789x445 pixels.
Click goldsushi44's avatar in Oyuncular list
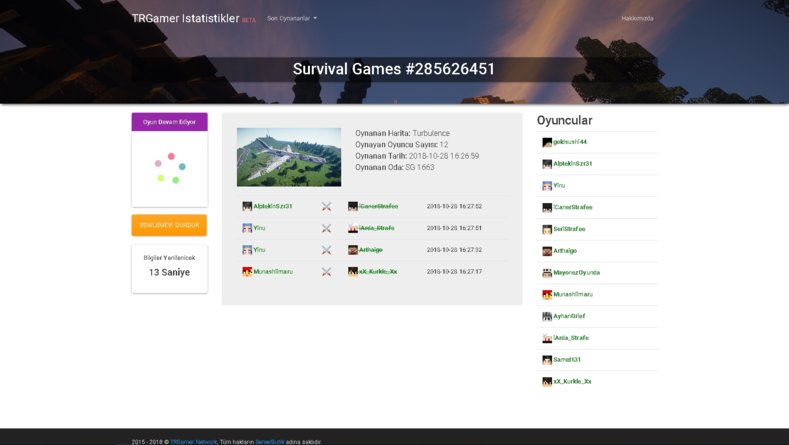[547, 142]
